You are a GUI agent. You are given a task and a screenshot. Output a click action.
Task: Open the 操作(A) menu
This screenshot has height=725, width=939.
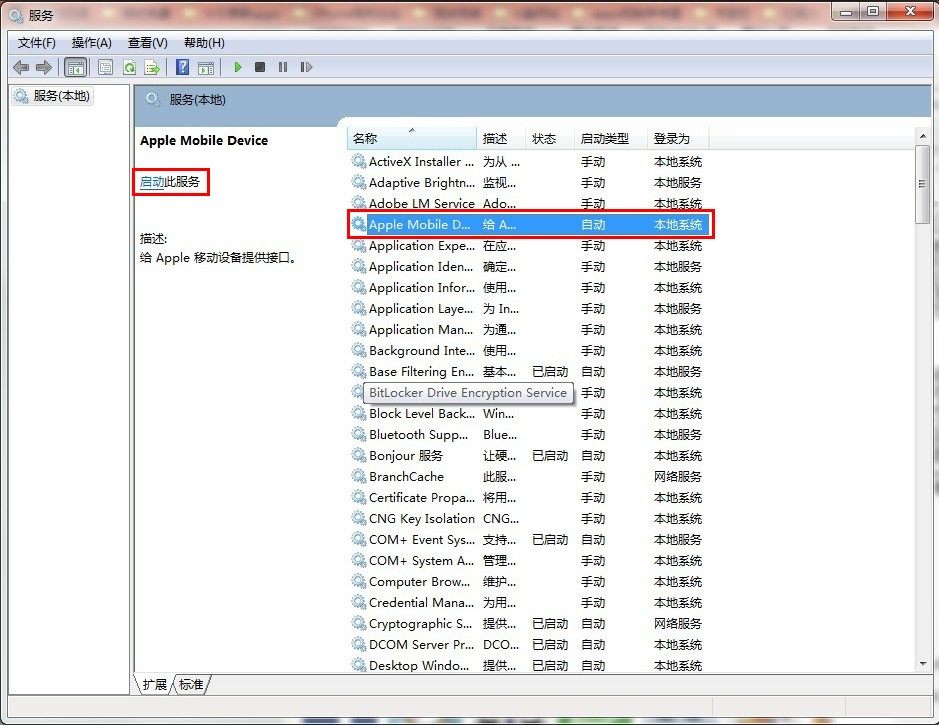tap(91, 42)
